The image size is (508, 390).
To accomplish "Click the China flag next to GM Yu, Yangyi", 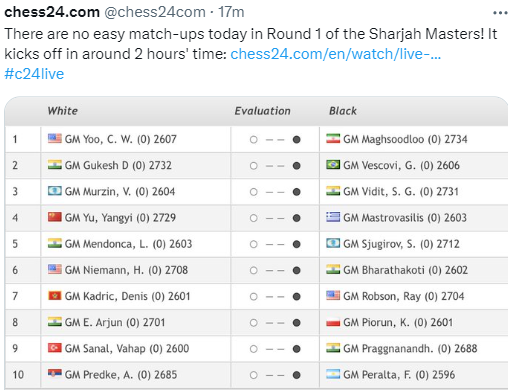I will (x=54, y=217).
